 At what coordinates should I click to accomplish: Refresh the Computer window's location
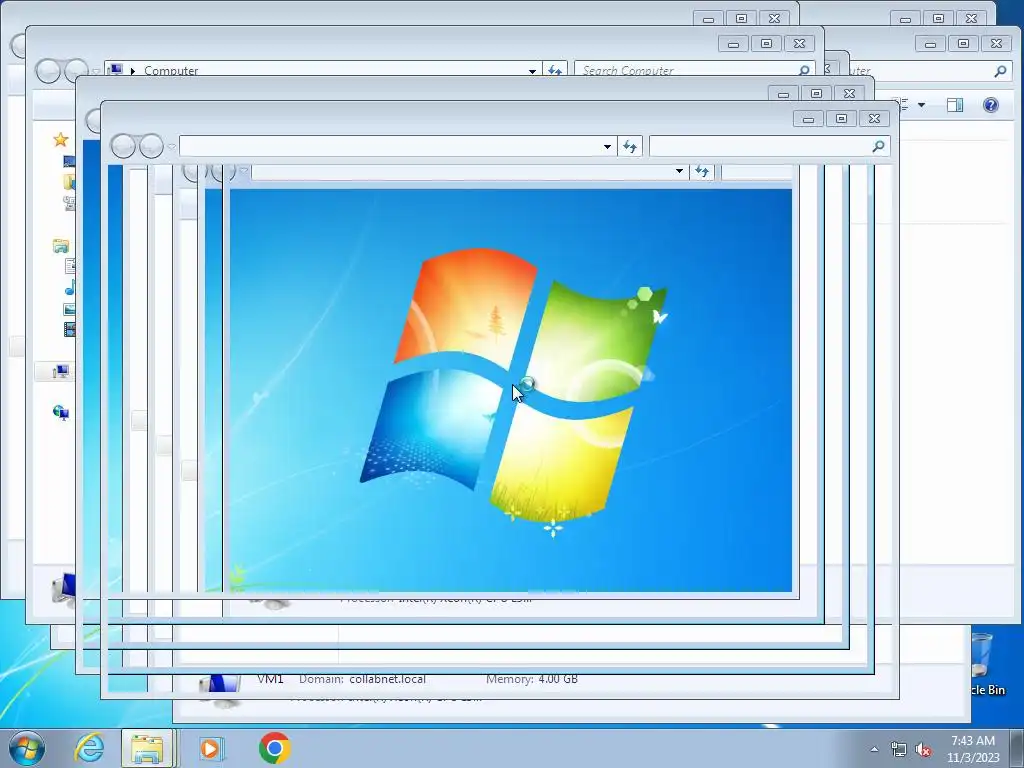coord(554,70)
